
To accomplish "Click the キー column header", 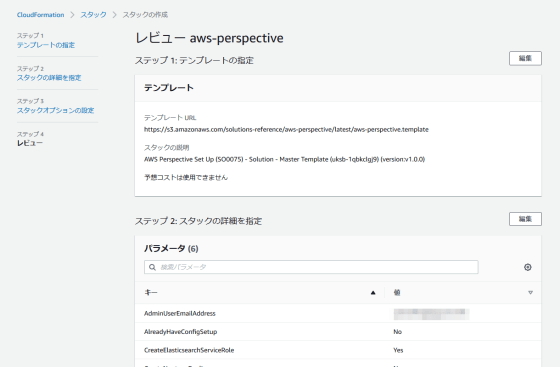I will [x=151, y=293].
